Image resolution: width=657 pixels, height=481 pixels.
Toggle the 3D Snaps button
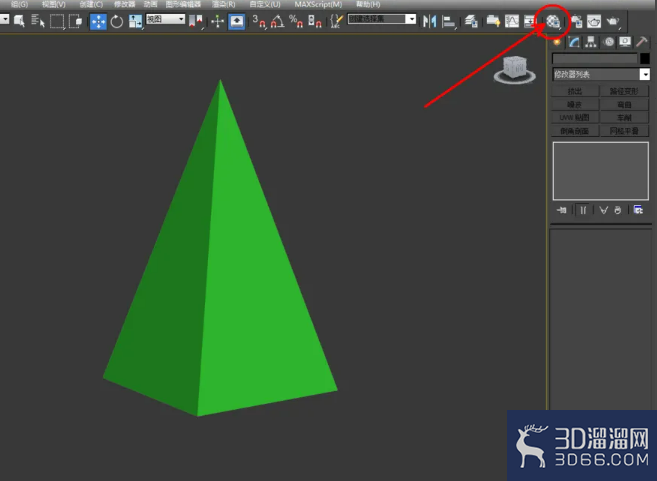(259, 21)
